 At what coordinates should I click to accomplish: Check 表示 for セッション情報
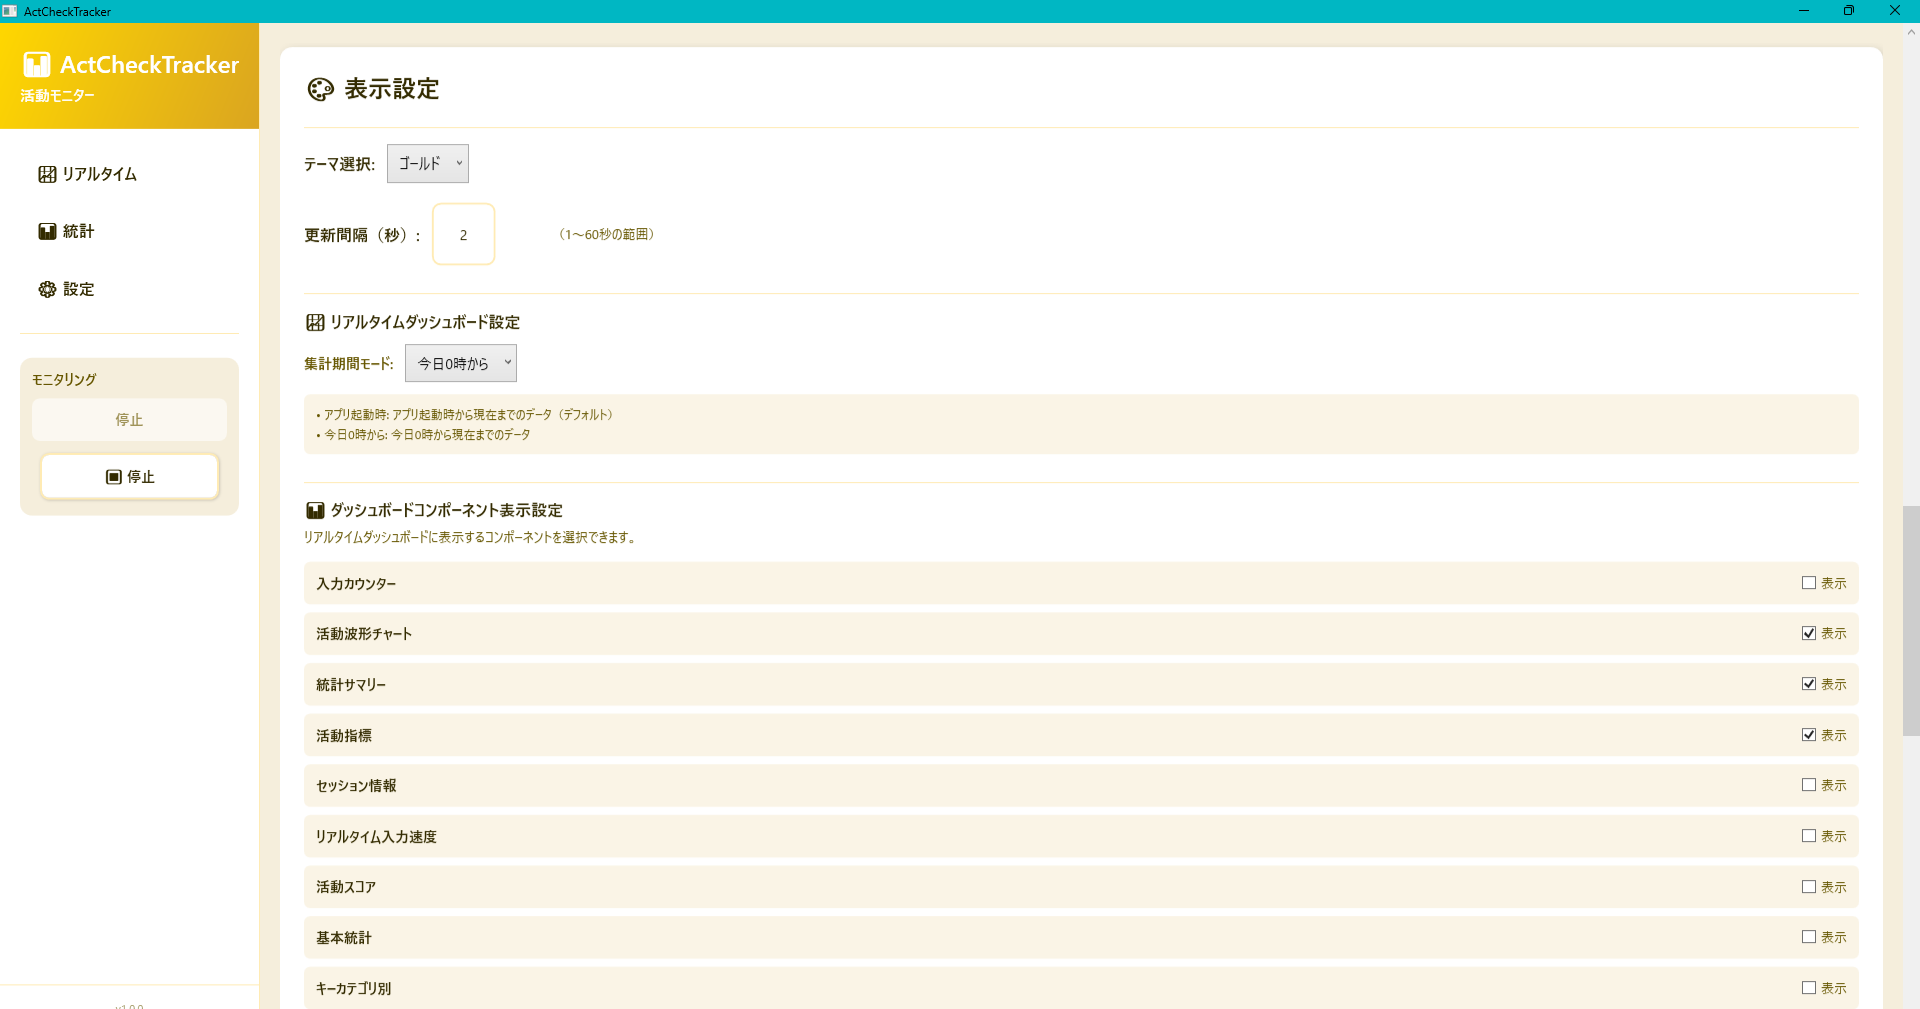(1808, 785)
